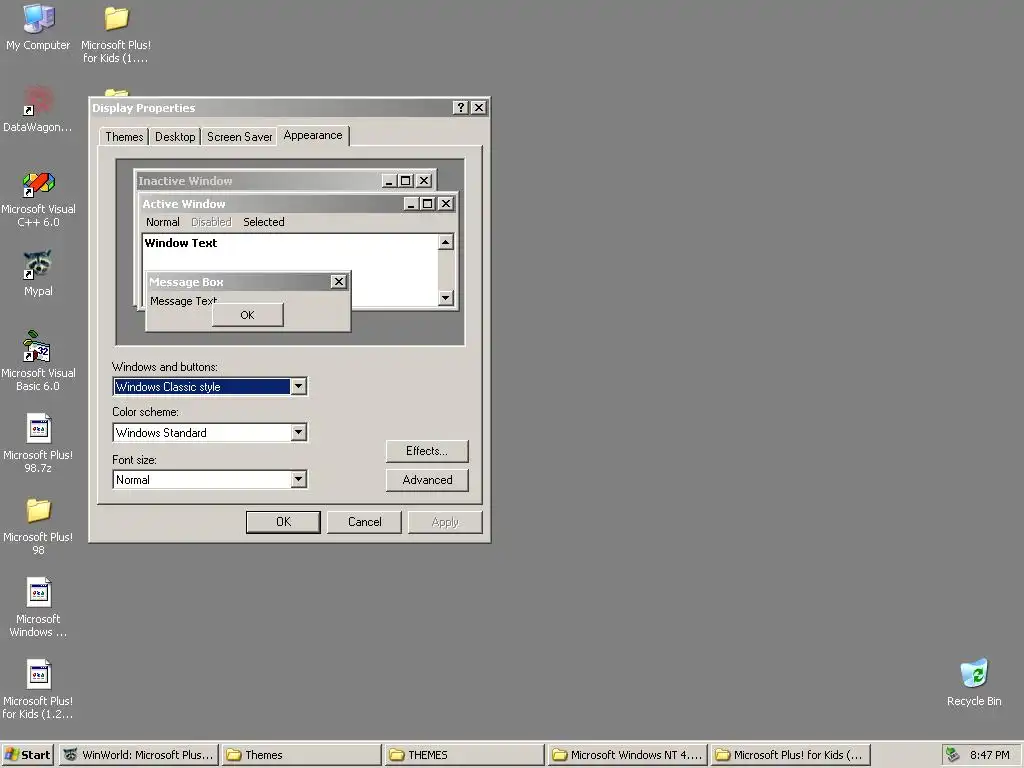
Task: Click Selected menu item in preview
Action: point(264,222)
